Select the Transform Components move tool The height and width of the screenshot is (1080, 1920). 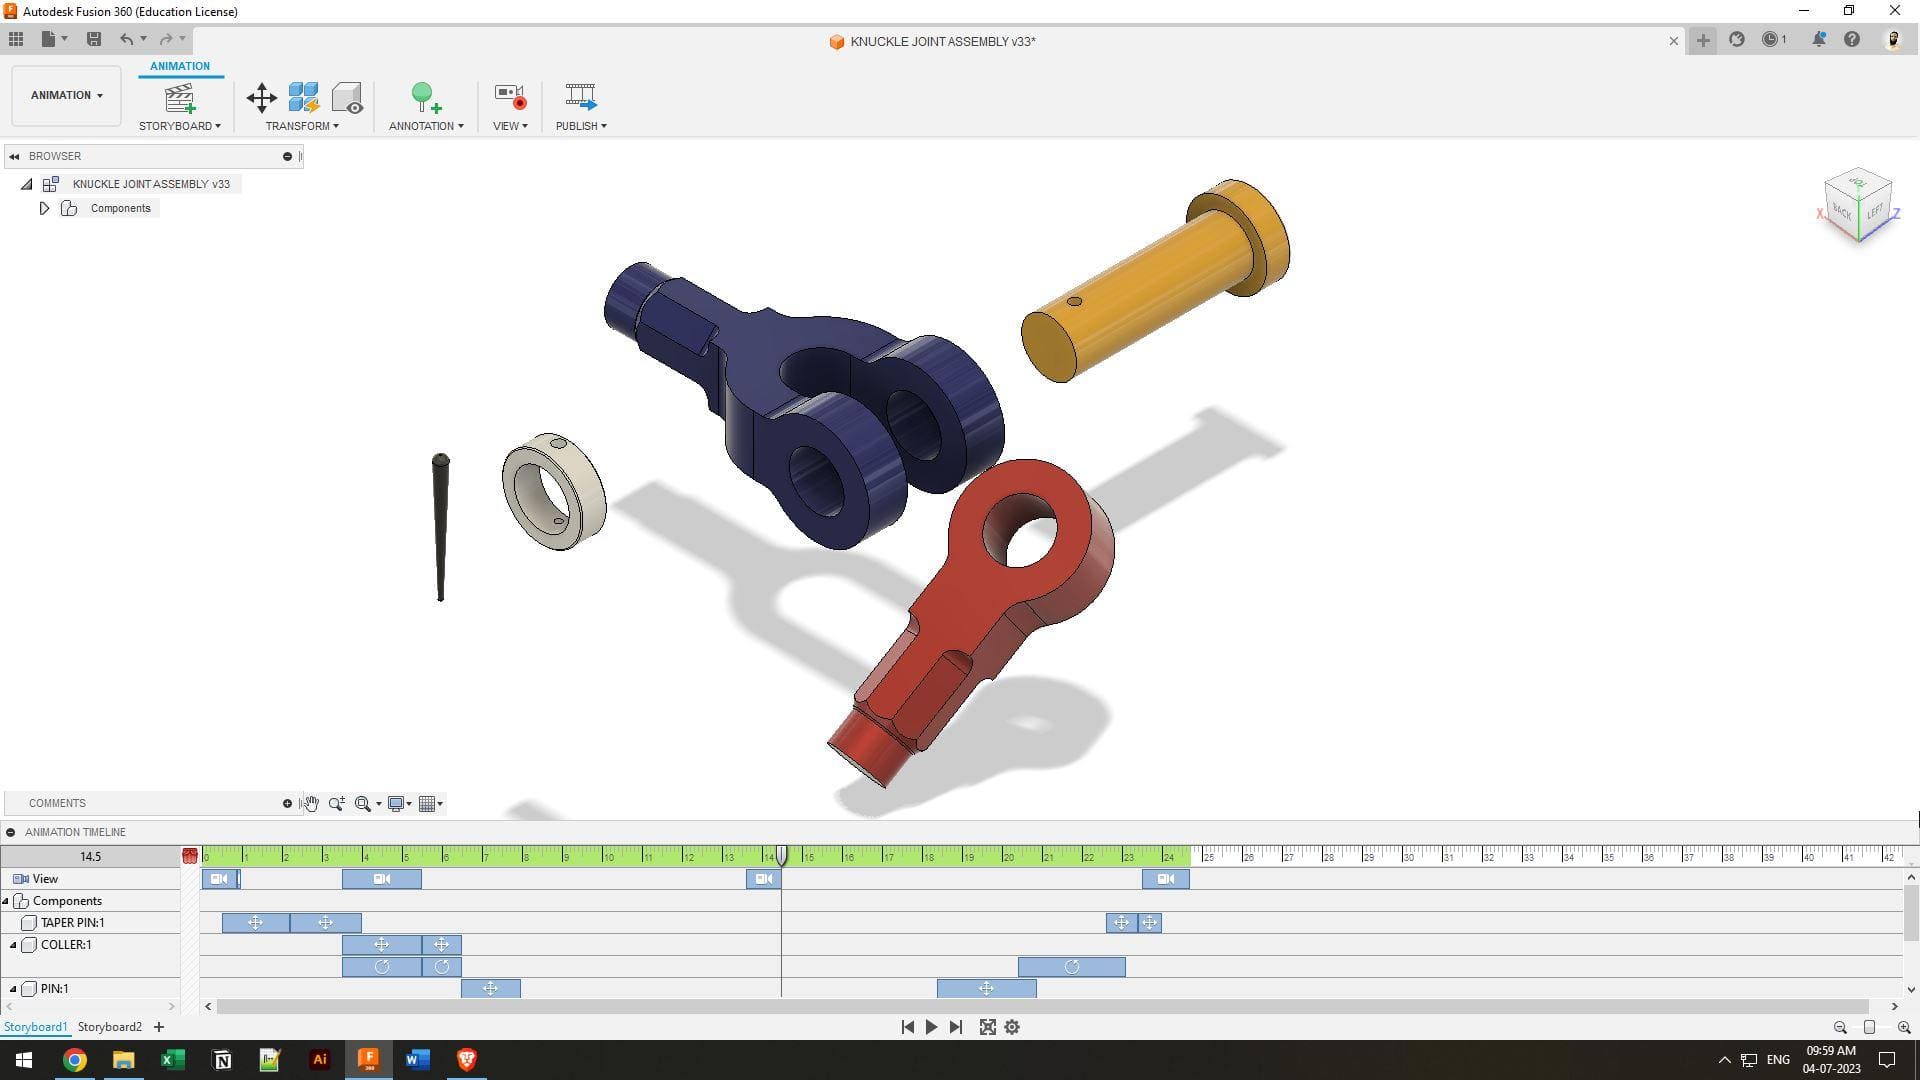coord(261,97)
